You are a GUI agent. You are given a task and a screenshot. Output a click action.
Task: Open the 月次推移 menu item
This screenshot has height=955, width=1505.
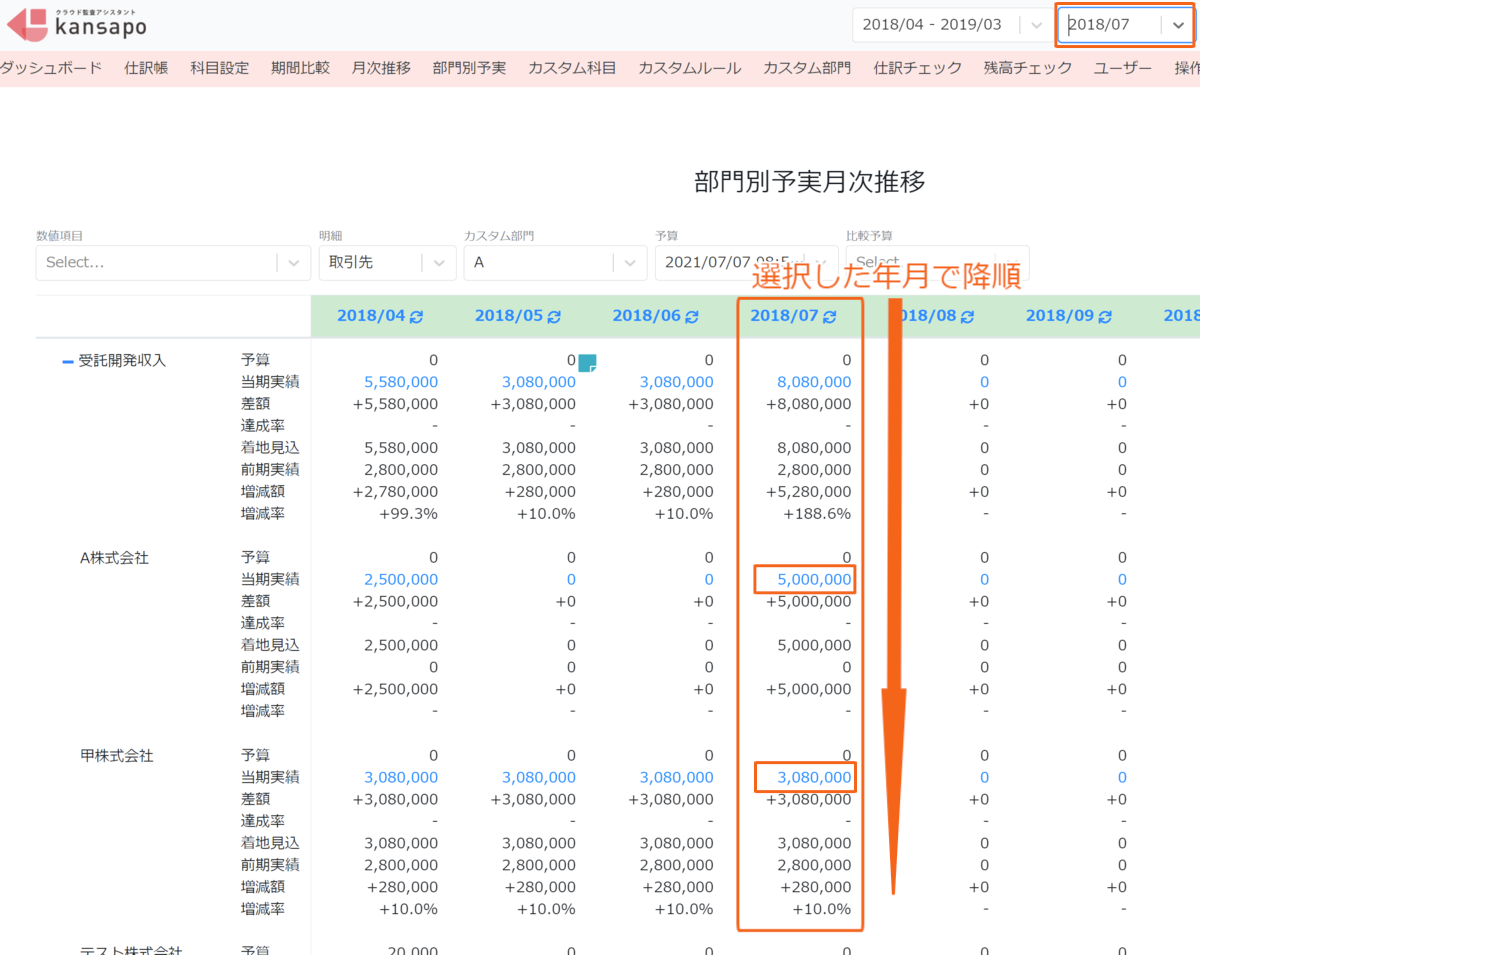point(381,68)
